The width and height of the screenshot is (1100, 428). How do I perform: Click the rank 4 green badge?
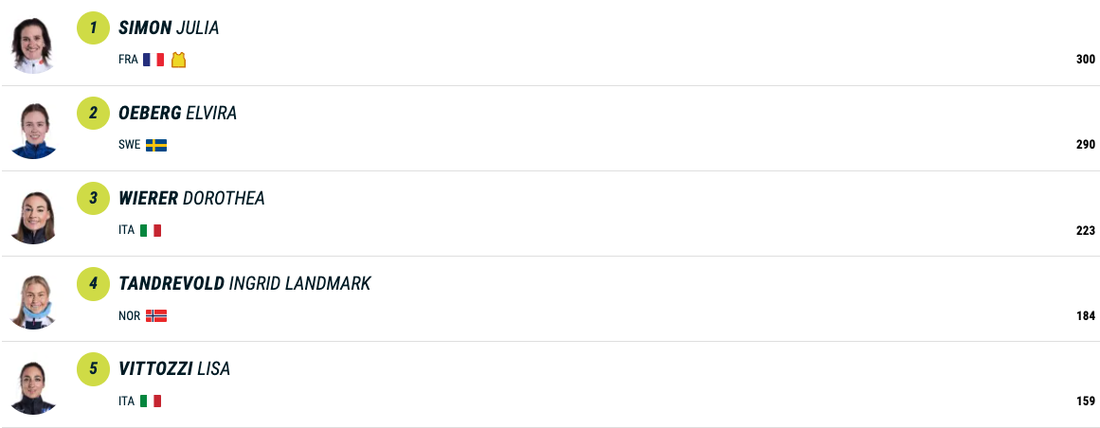(93, 284)
